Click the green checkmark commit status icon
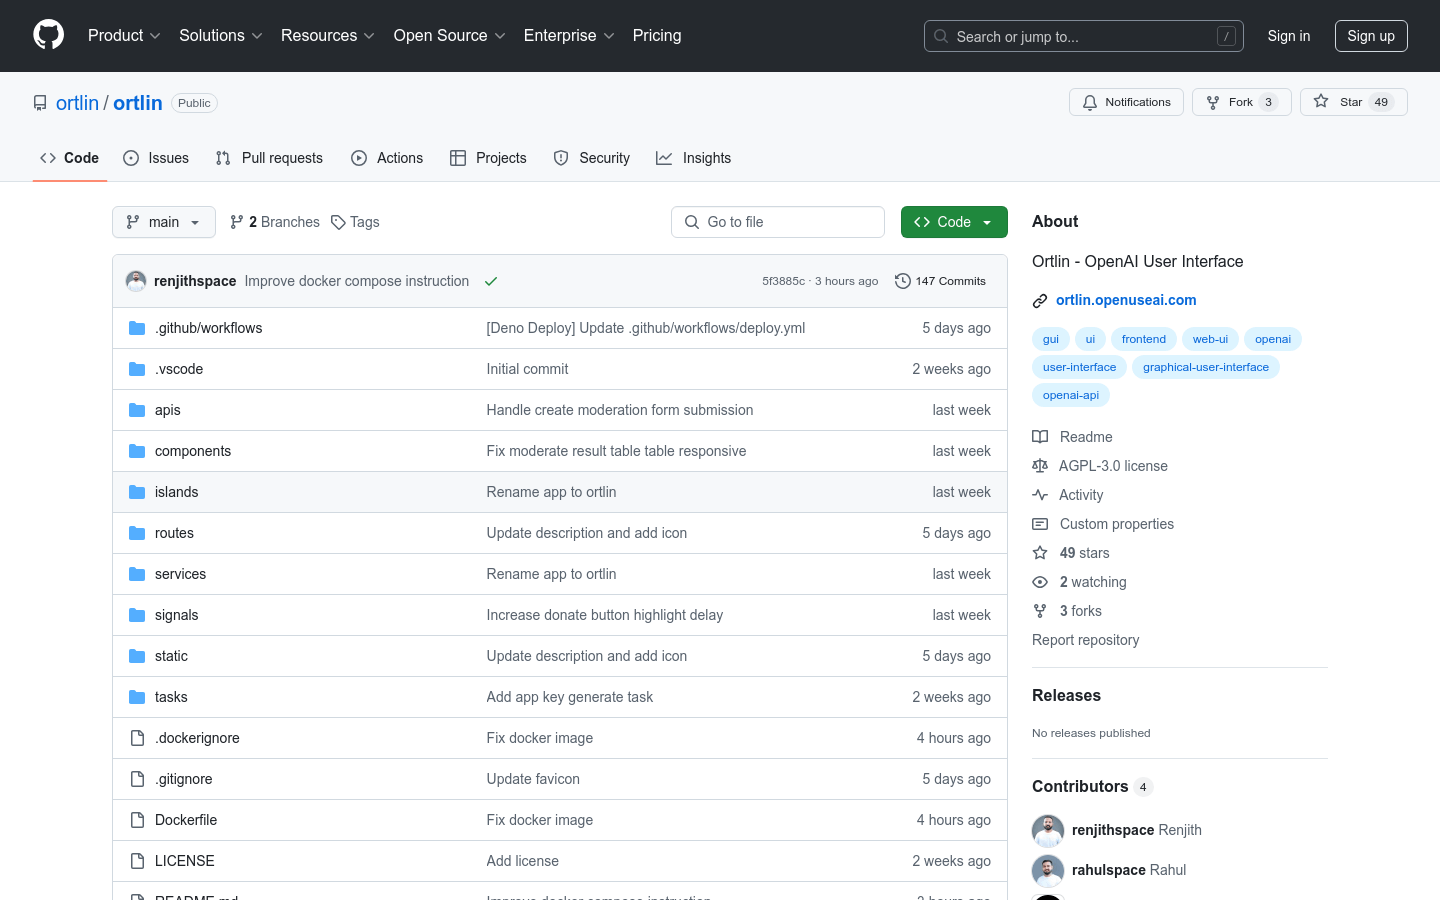The height and width of the screenshot is (900, 1440). point(491,281)
